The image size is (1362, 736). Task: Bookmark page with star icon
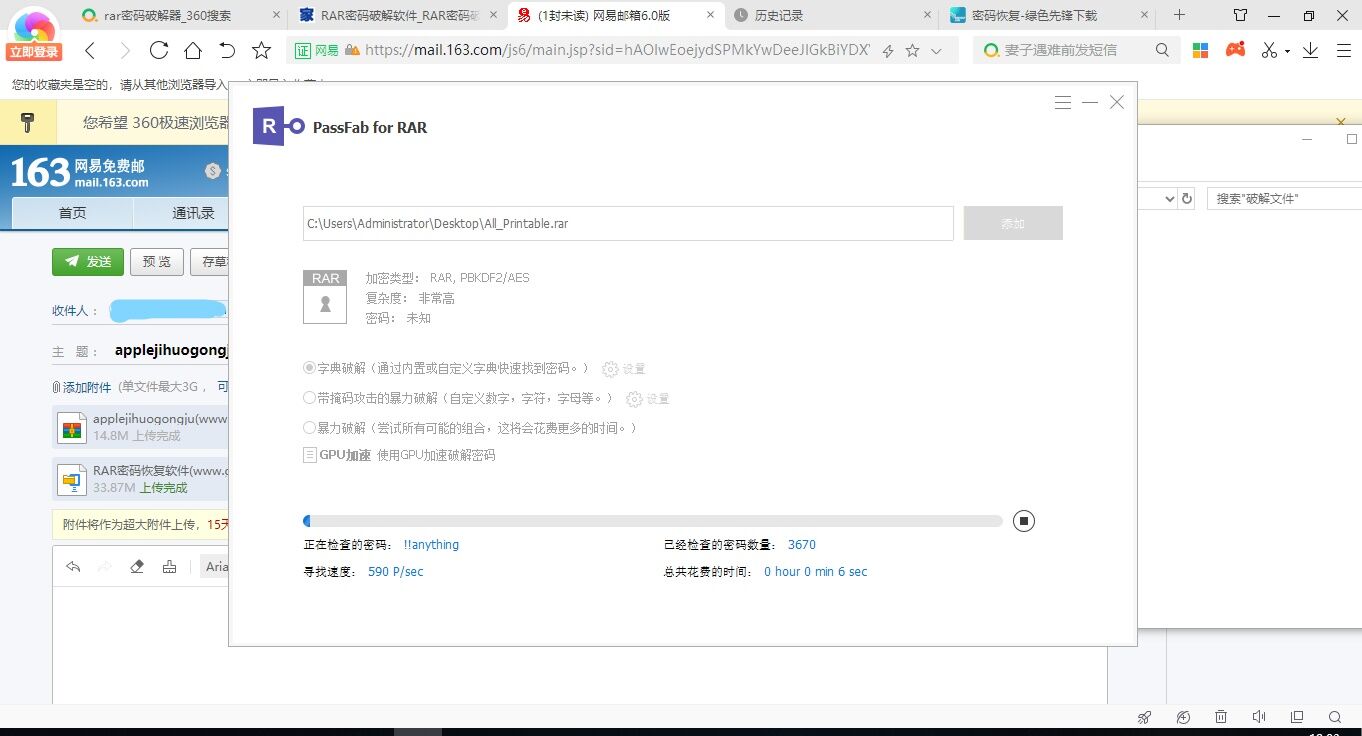(261, 51)
